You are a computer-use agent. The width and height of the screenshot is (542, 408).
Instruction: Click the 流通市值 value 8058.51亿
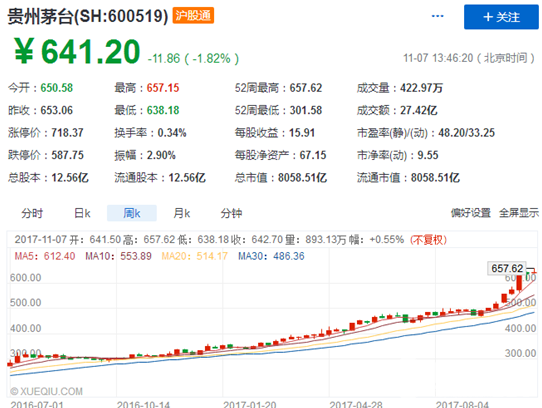[435, 178]
